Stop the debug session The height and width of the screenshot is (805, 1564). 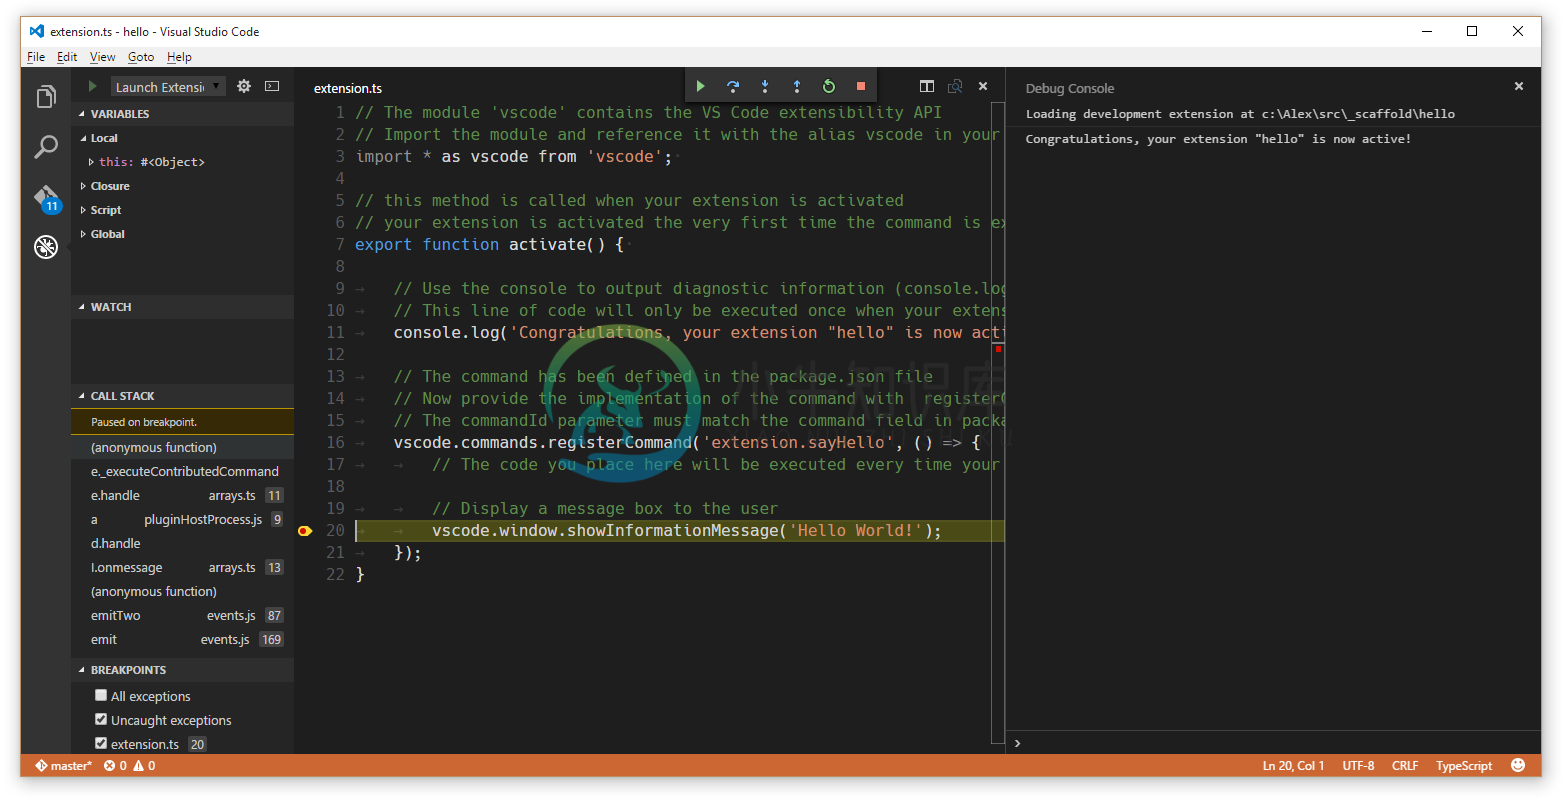[861, 86]
